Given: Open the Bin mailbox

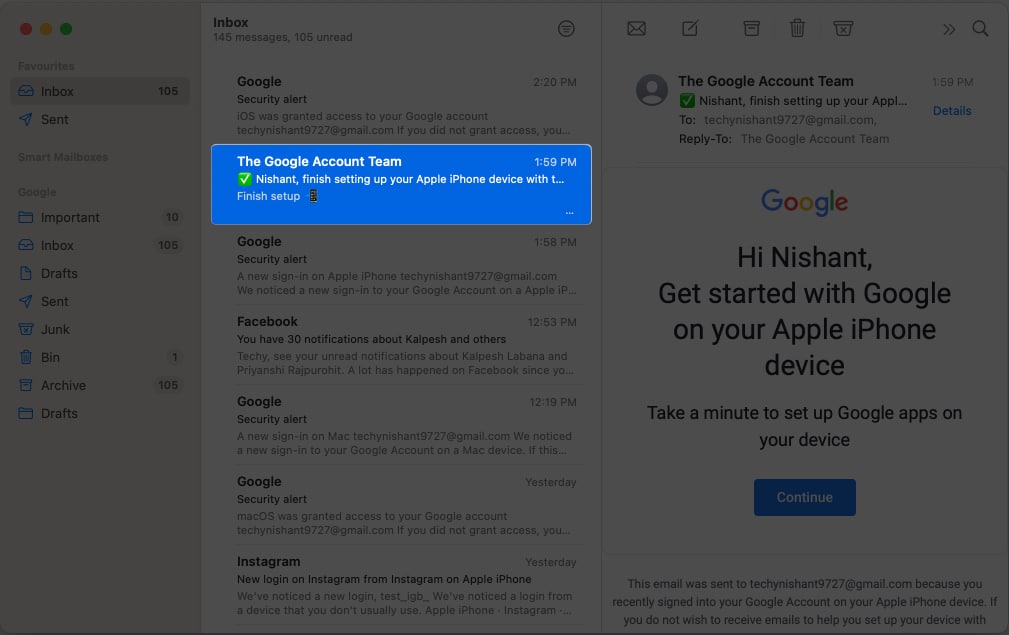Looking at the screenshot, I should pyautogui.click(x=100, y=358).
